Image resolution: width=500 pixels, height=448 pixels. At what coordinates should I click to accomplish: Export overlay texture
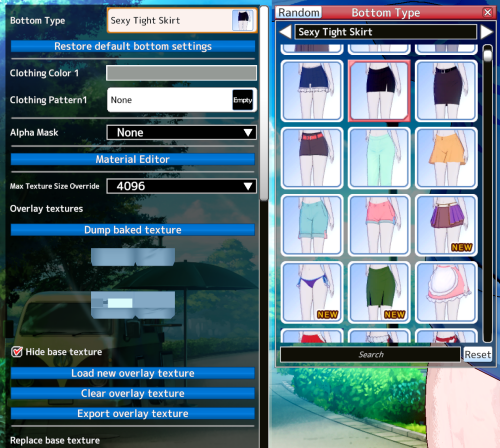tap(133, 413)
